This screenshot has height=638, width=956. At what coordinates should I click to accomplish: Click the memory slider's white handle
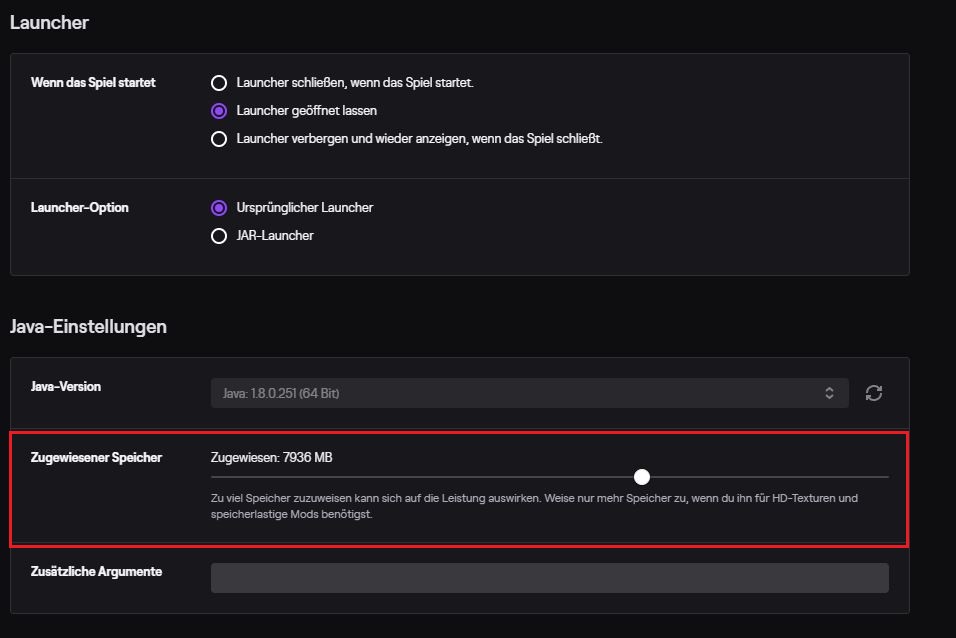click(641, 477)
